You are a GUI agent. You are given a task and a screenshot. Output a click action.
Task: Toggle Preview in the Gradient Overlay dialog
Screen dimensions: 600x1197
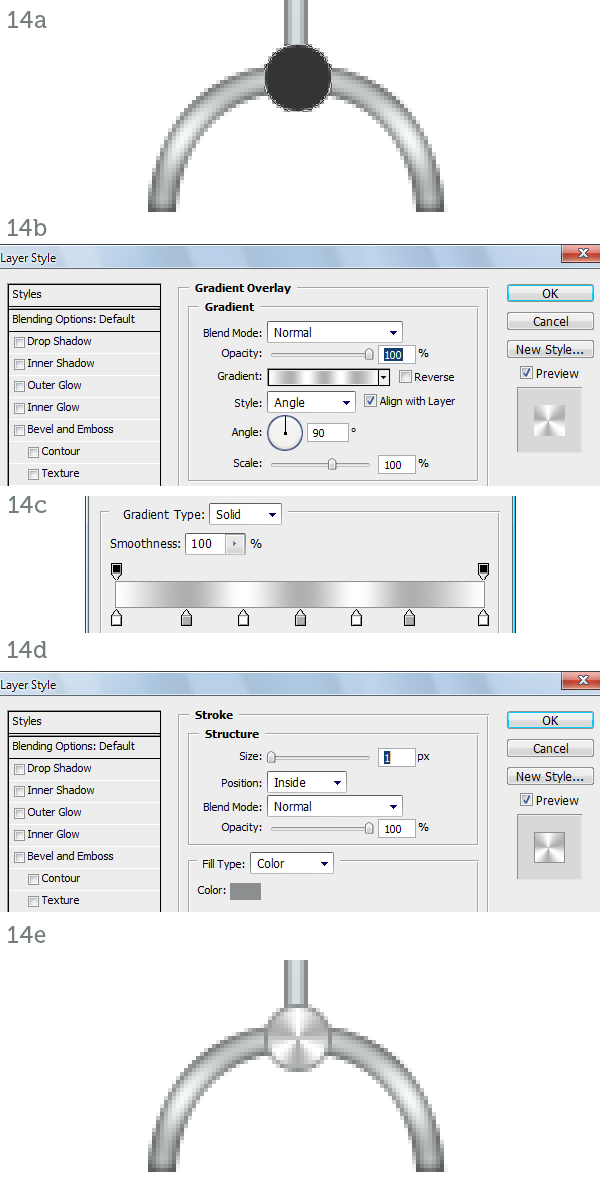526,373
